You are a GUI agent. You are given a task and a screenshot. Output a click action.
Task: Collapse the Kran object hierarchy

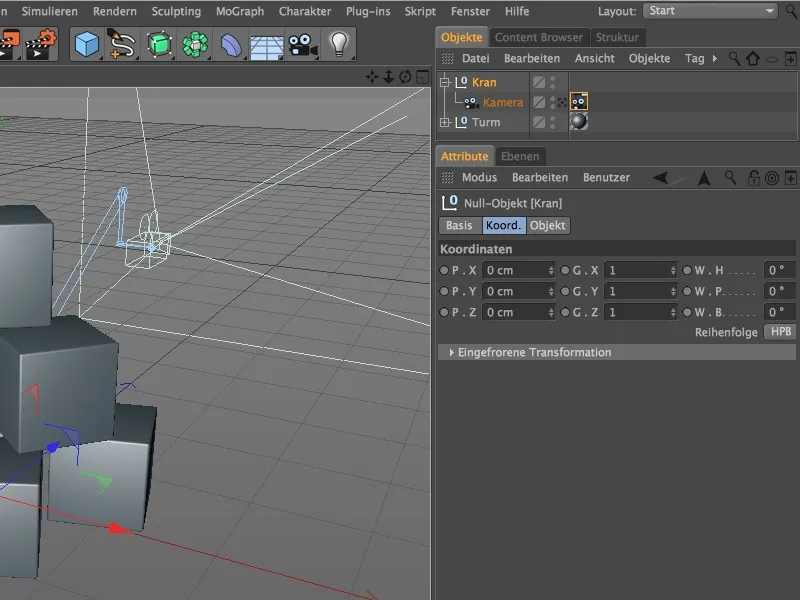pos(445,82)
